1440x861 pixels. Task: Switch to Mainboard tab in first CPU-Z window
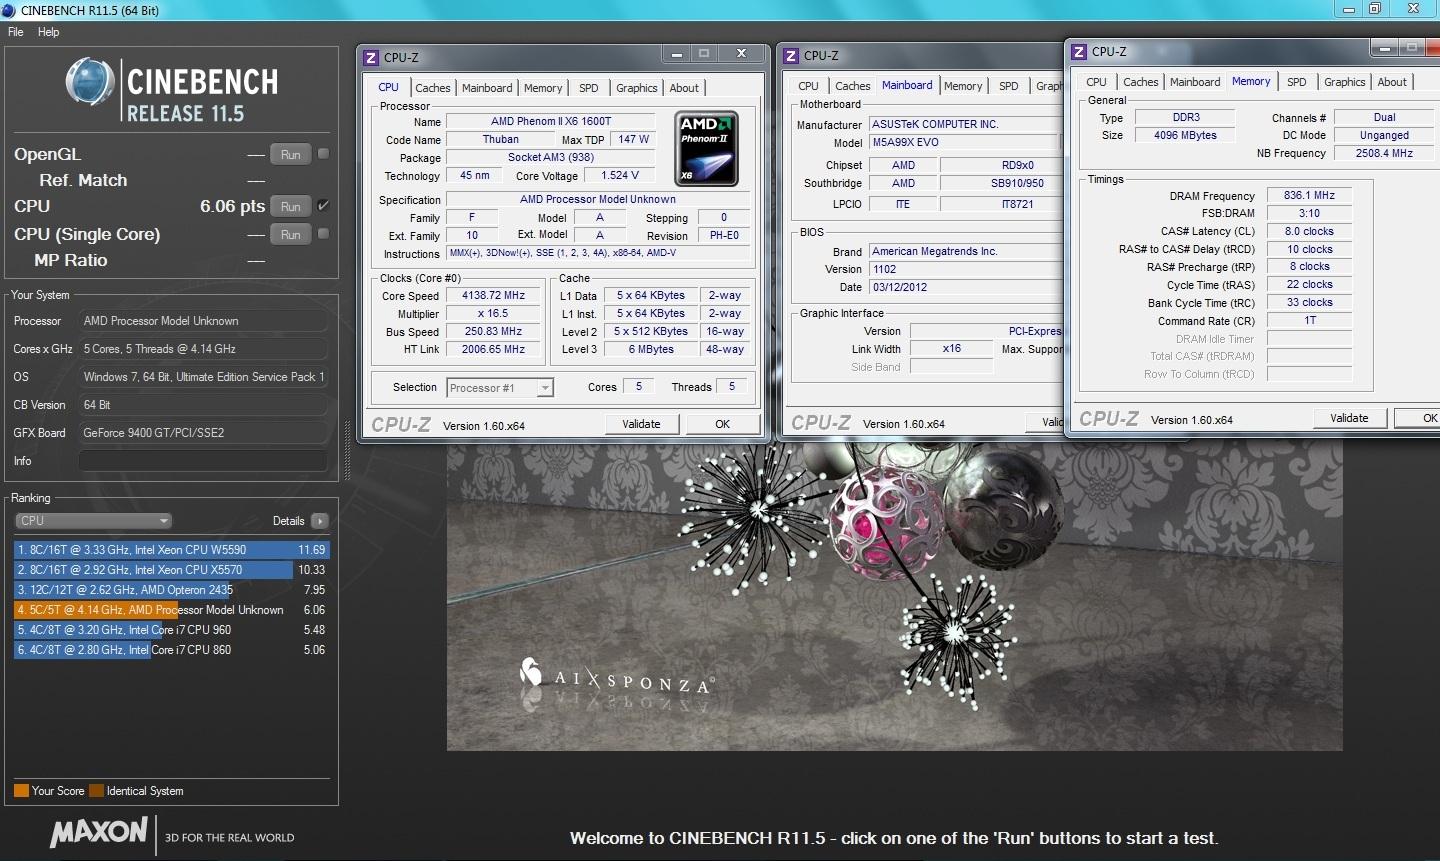pyautogui.click(x=487, y=88)
